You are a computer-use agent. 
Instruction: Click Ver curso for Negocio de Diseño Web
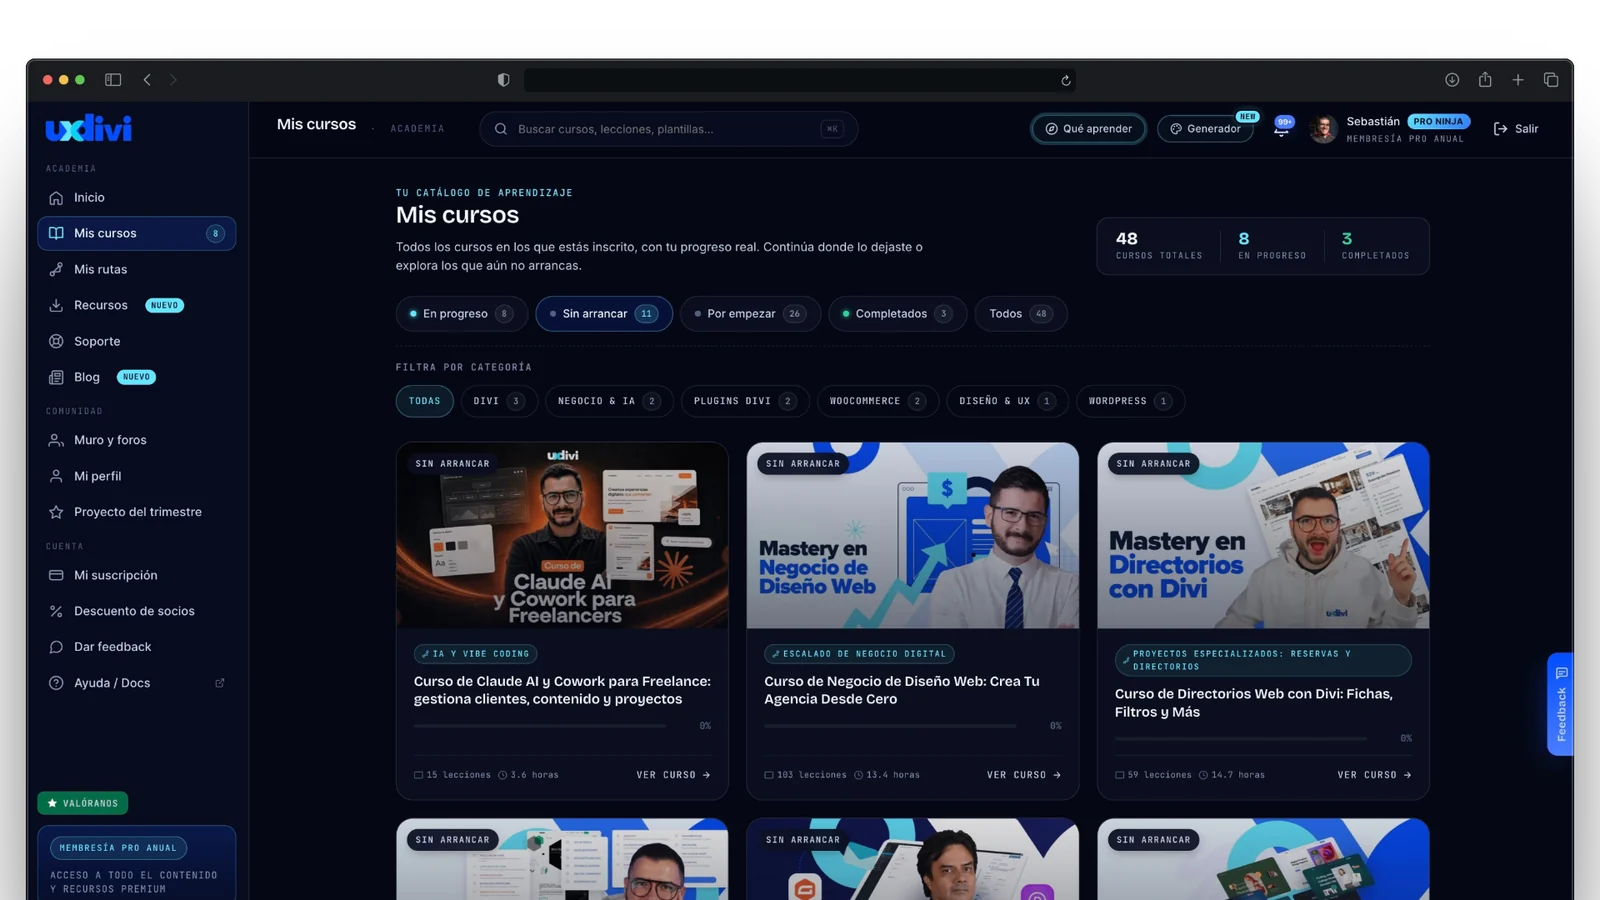(1024, 775)
